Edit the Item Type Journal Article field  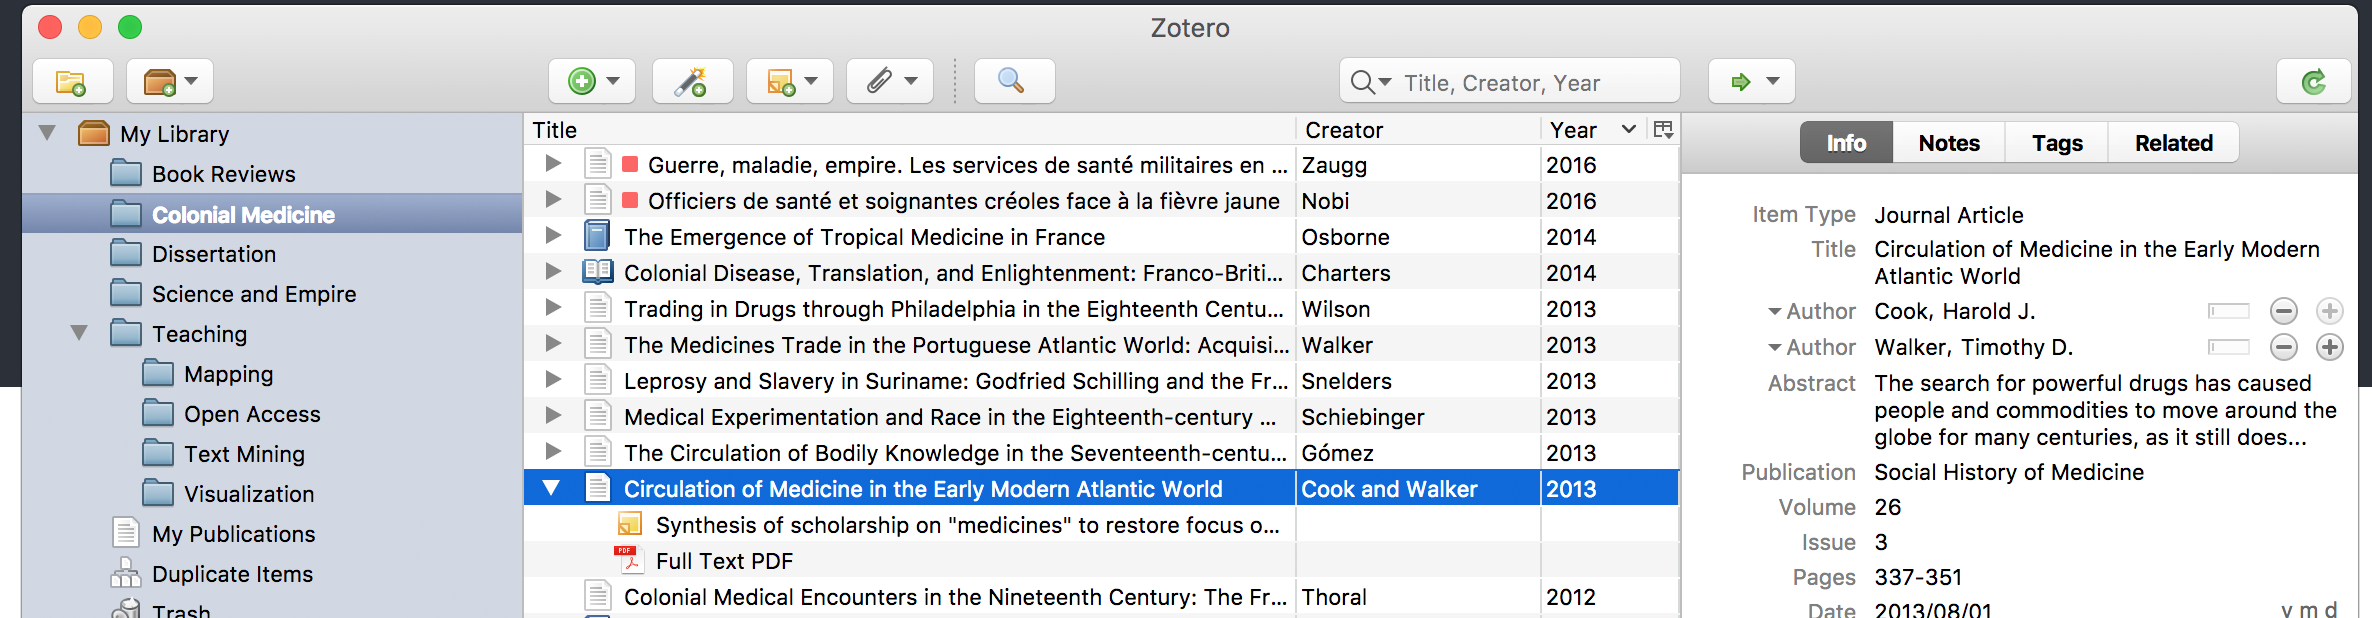1948,215
